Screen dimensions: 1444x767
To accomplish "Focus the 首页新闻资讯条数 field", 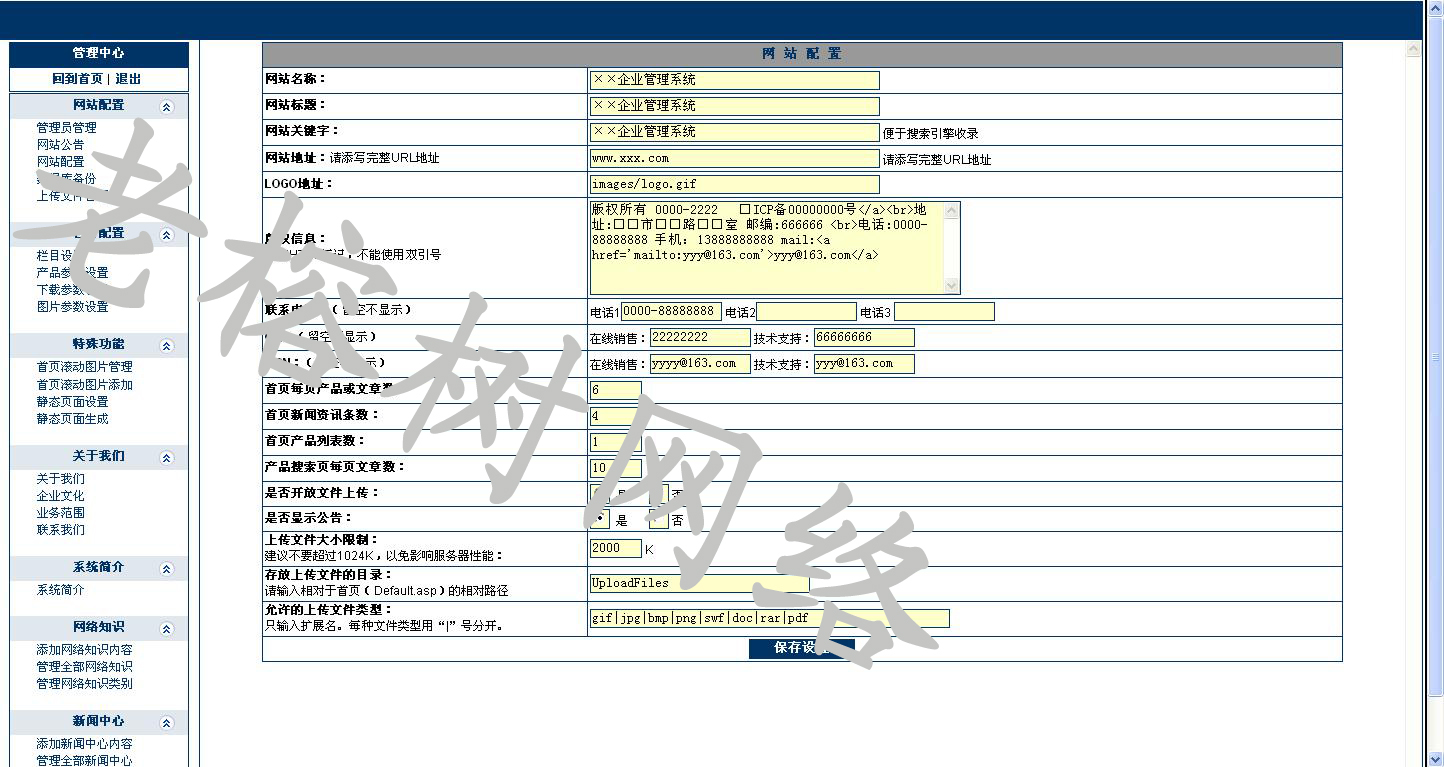I will (615, 416).
